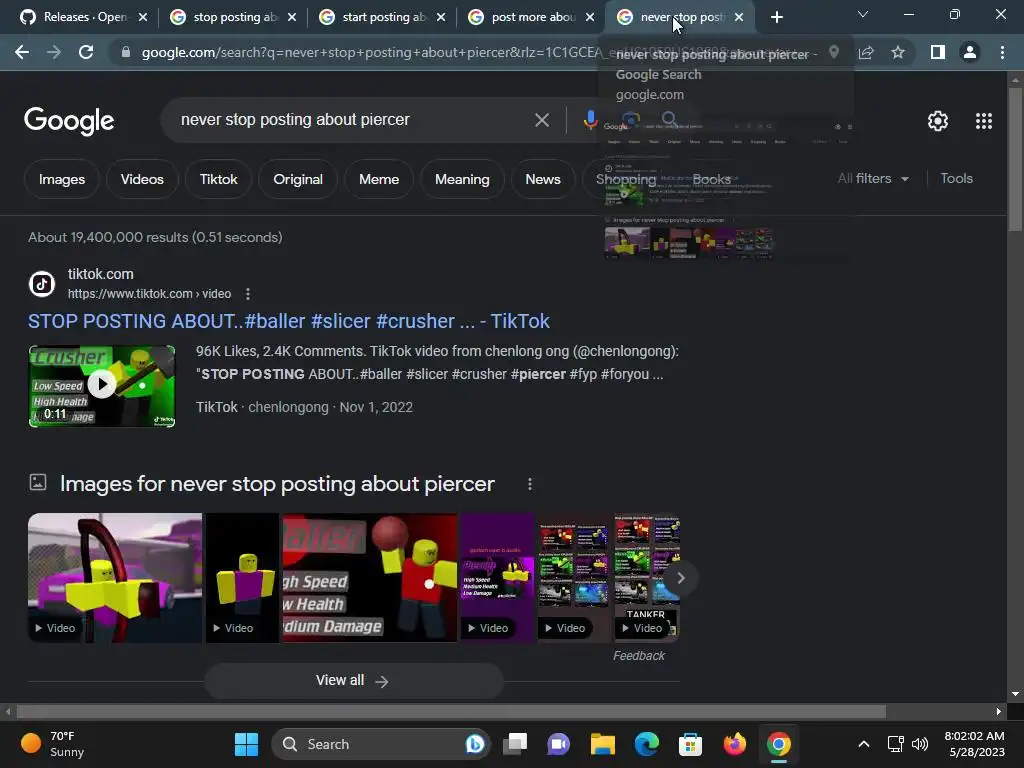Screen dimensions: 1024x768
Task: Open the search Tools button
Action: [956, 178]
